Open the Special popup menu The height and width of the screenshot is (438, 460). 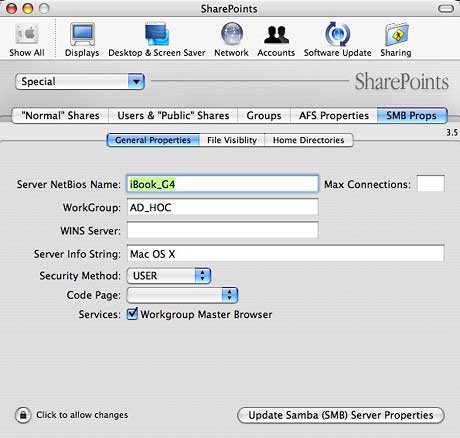(80, 82)
